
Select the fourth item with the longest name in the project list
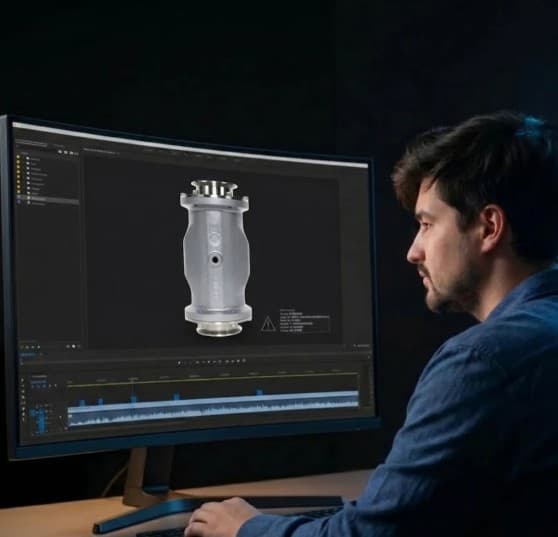pyautogui.click(x=39, y=174)
